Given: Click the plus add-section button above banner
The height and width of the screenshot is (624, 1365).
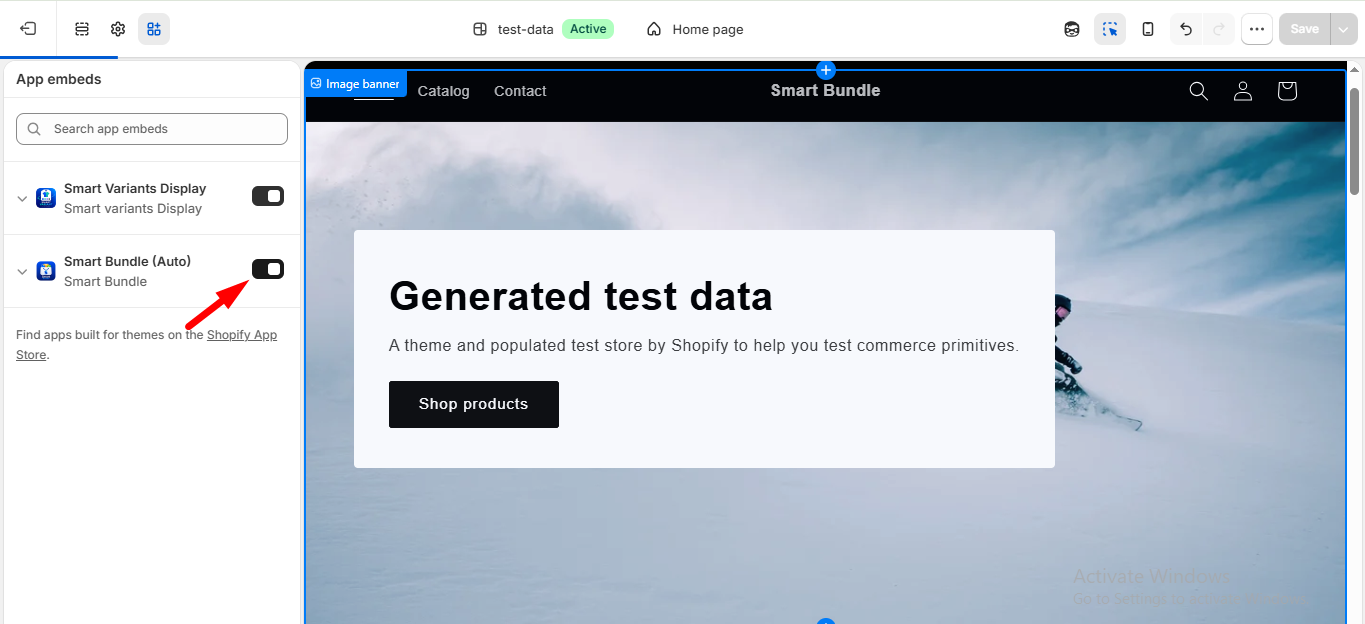Looking at the screenshot, I should click(x=825, y=70).
